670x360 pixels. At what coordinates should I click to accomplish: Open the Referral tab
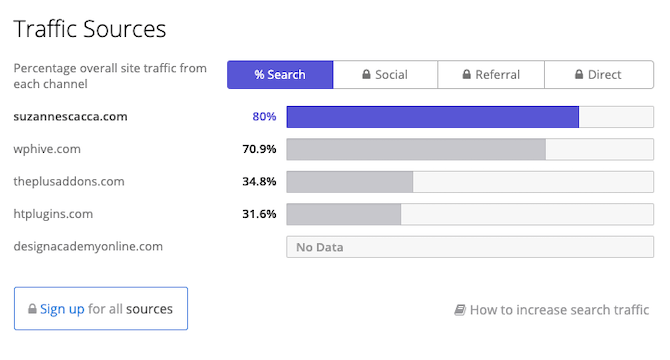point(491,75)
